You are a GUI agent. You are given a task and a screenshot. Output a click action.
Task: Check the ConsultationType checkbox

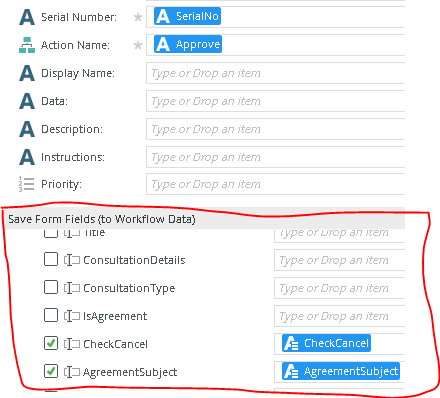pos(51,287)
